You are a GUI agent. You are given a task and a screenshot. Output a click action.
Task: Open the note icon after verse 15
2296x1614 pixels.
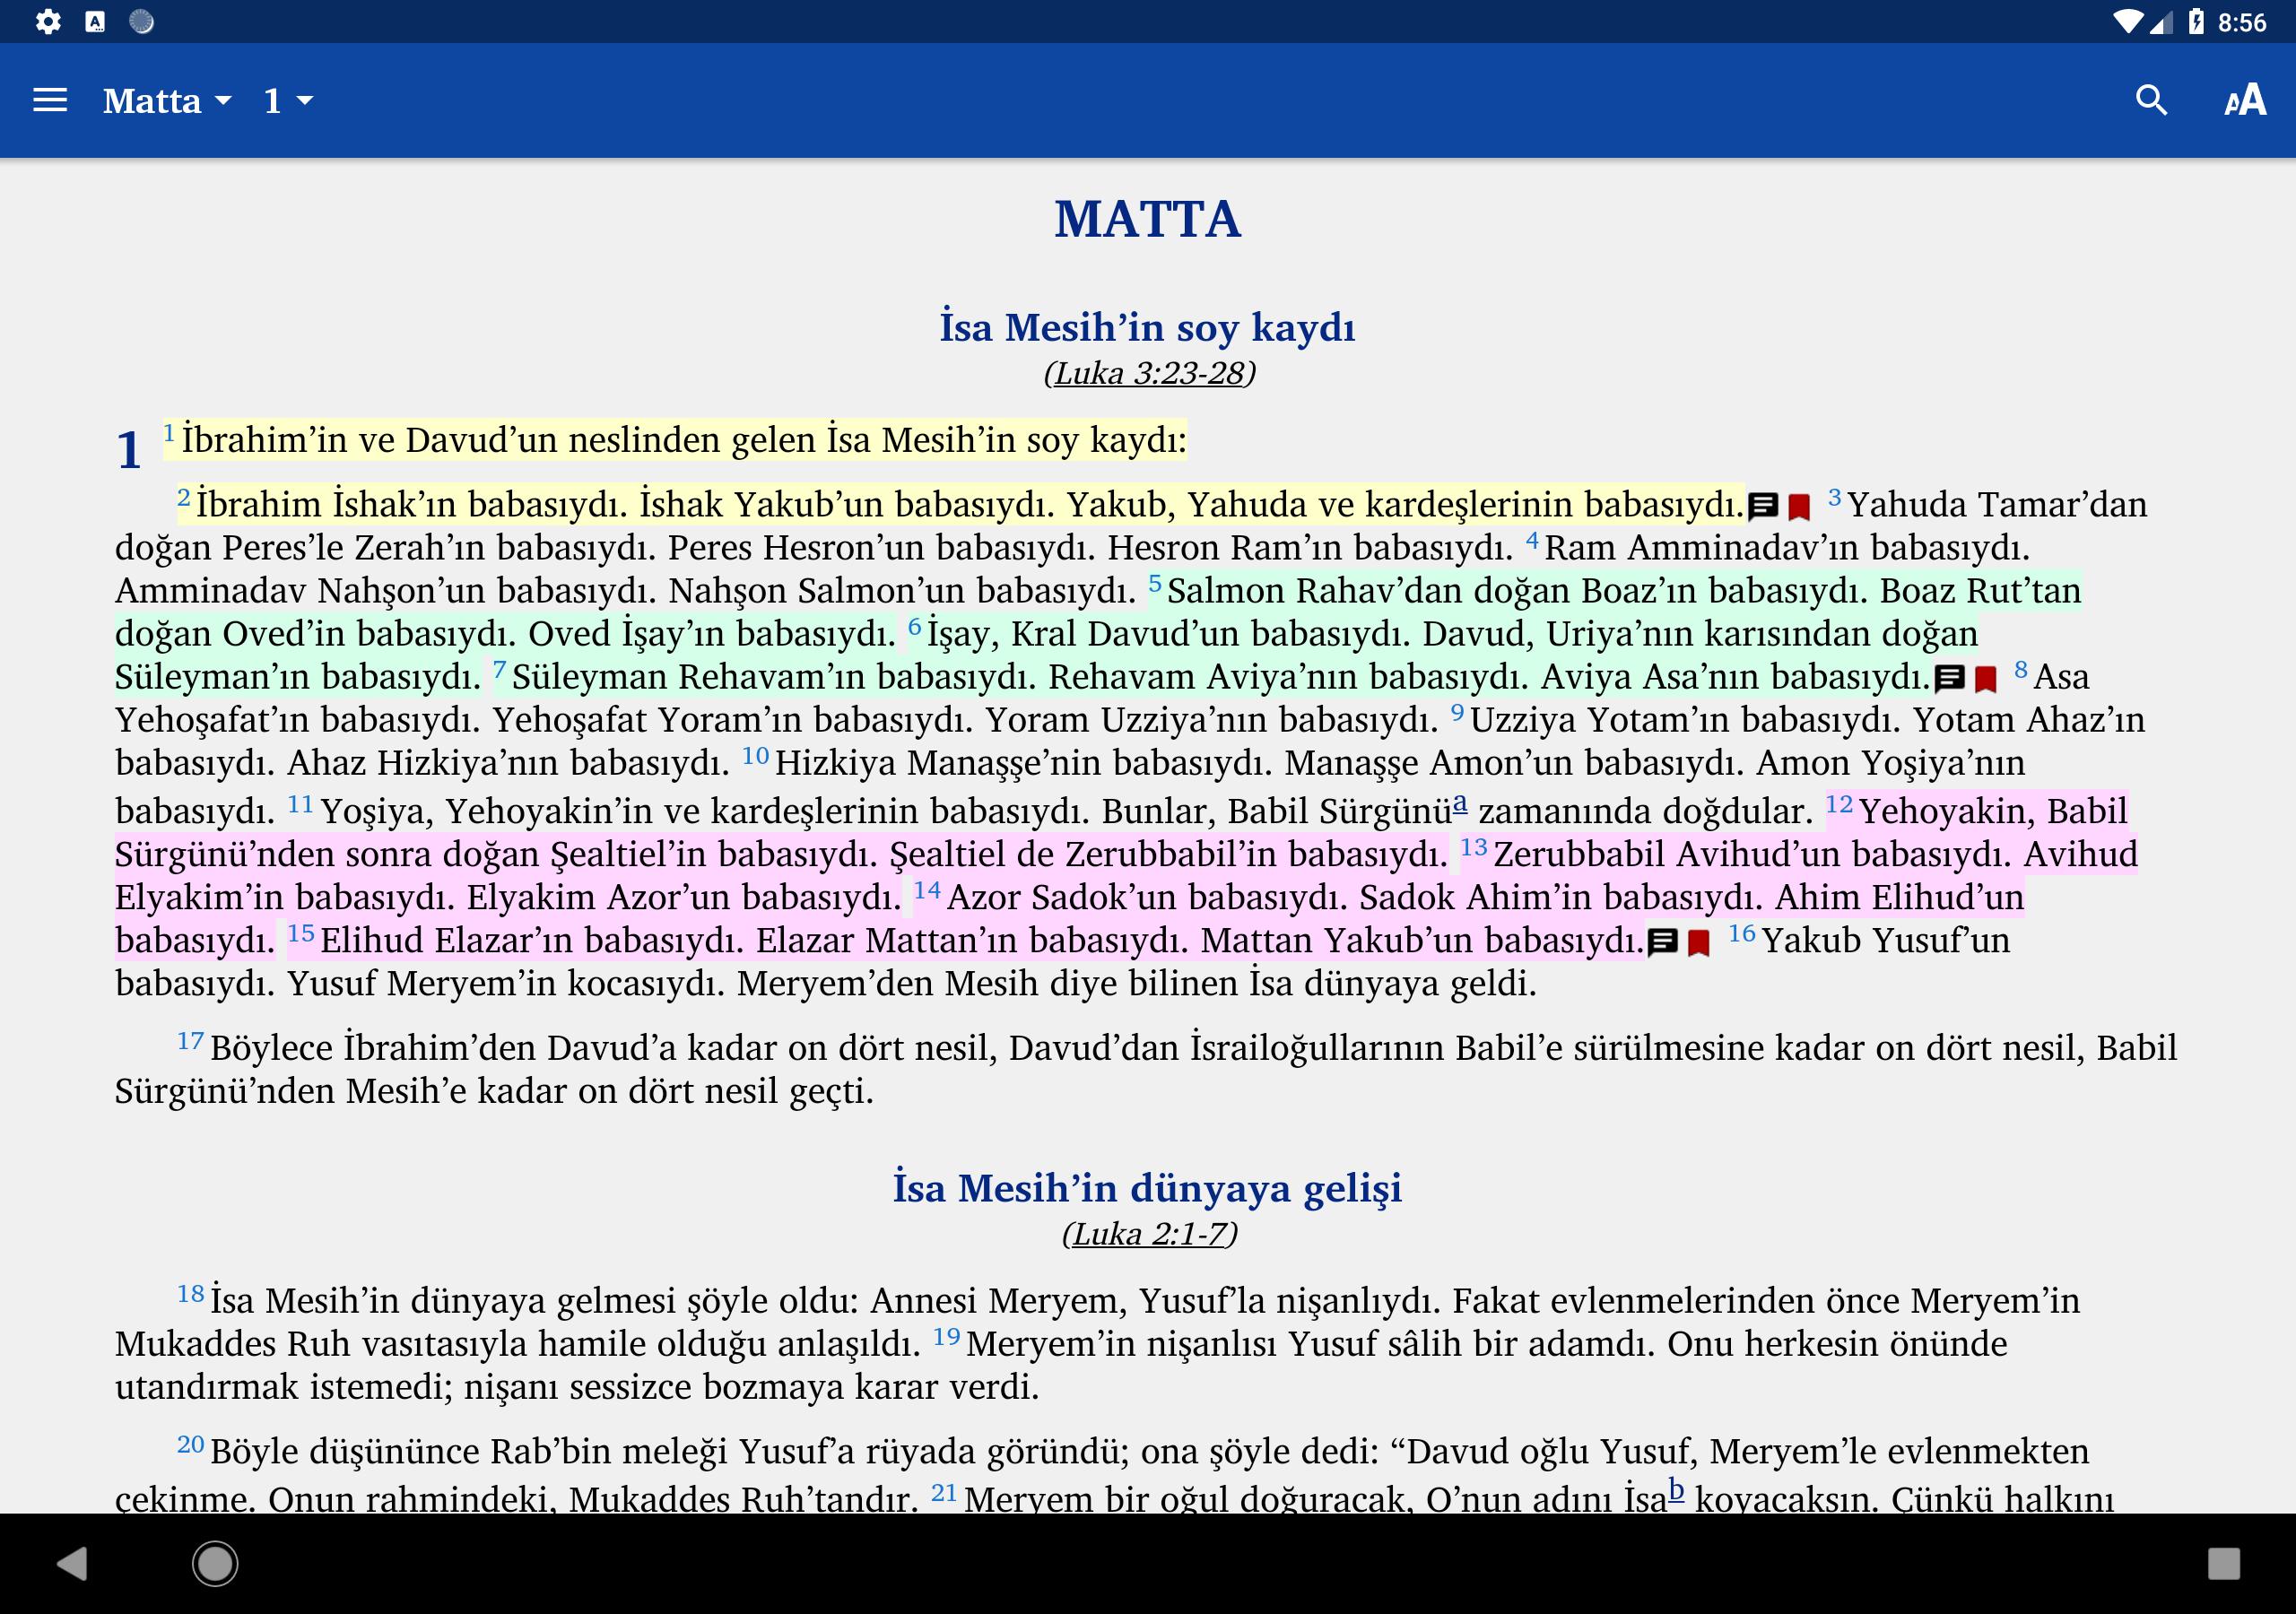pyautogui.click(x=1662, y=942)
